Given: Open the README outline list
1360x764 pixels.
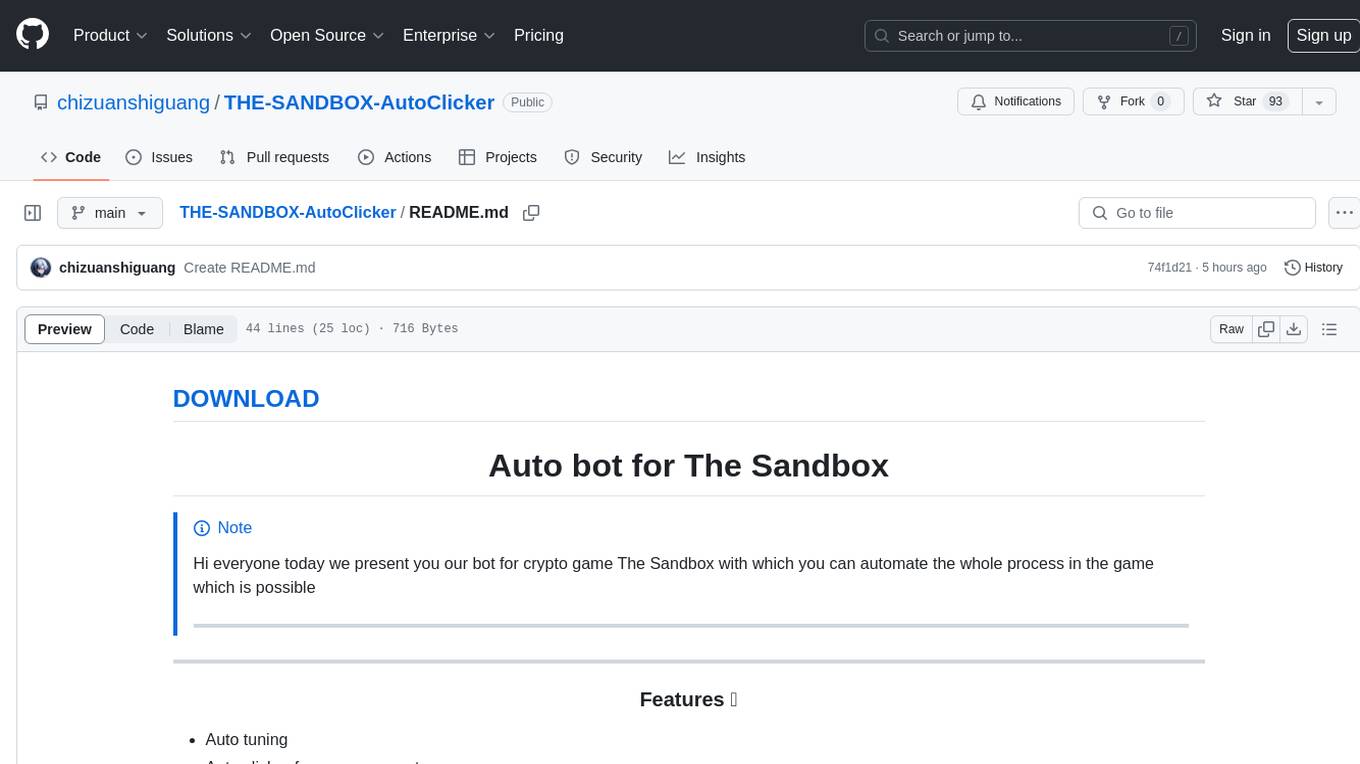Looking at the screenshot, I should click(1329, 329).
